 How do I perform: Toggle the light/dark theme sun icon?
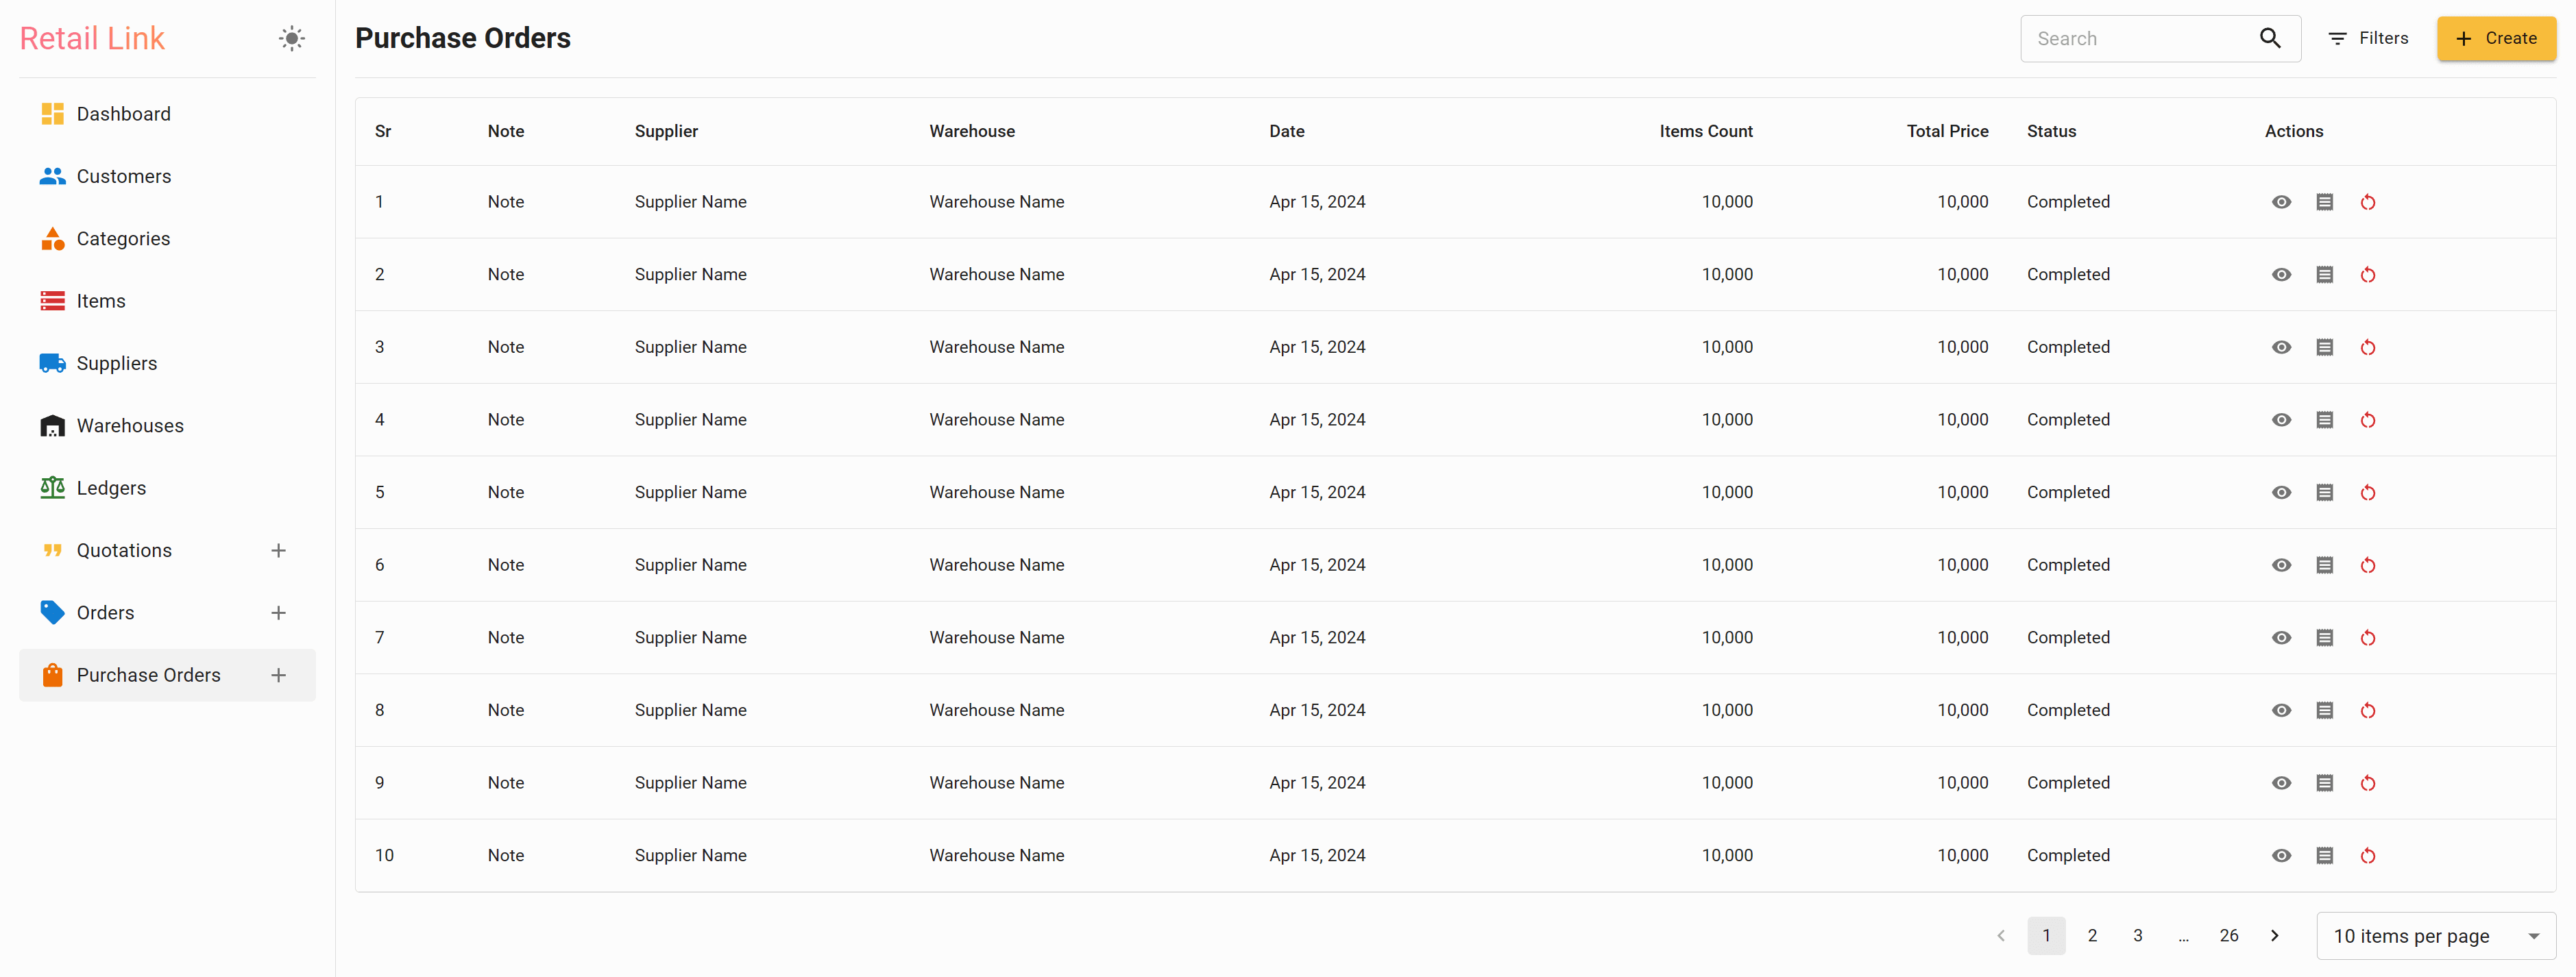[291, 39]
